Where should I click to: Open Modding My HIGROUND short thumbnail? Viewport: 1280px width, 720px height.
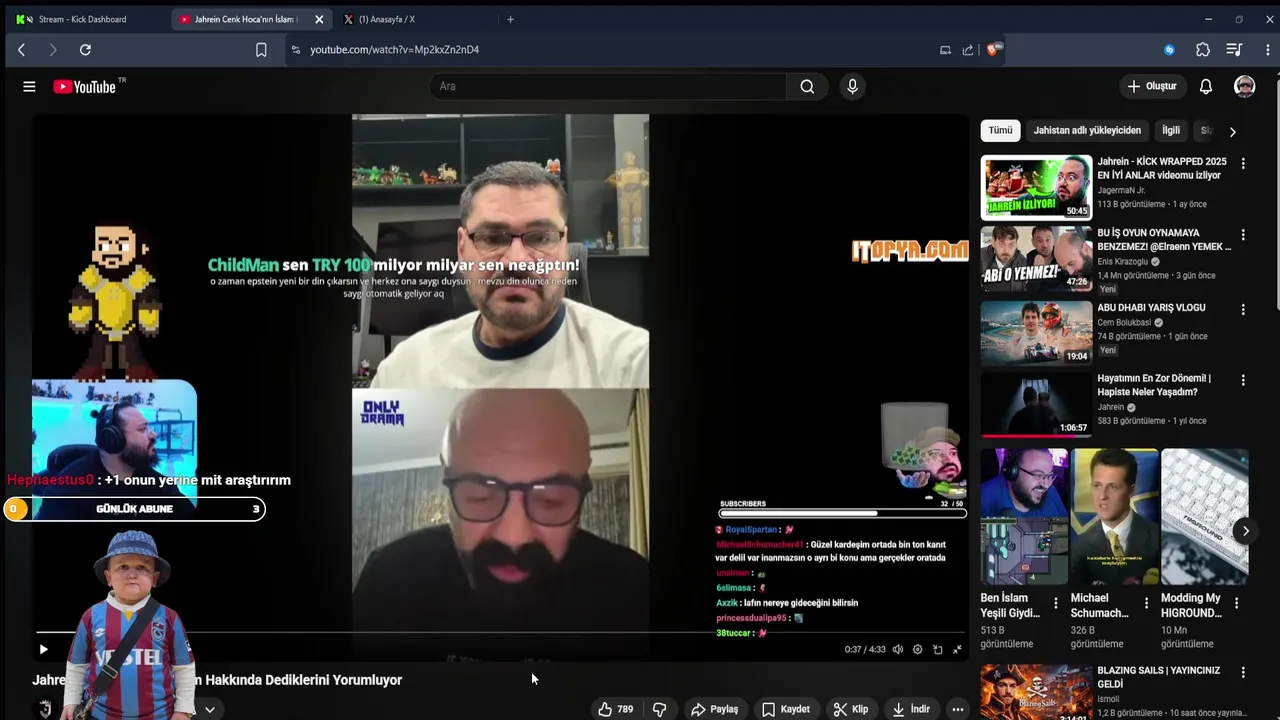pyautogui.click(x=1204, y=517)
